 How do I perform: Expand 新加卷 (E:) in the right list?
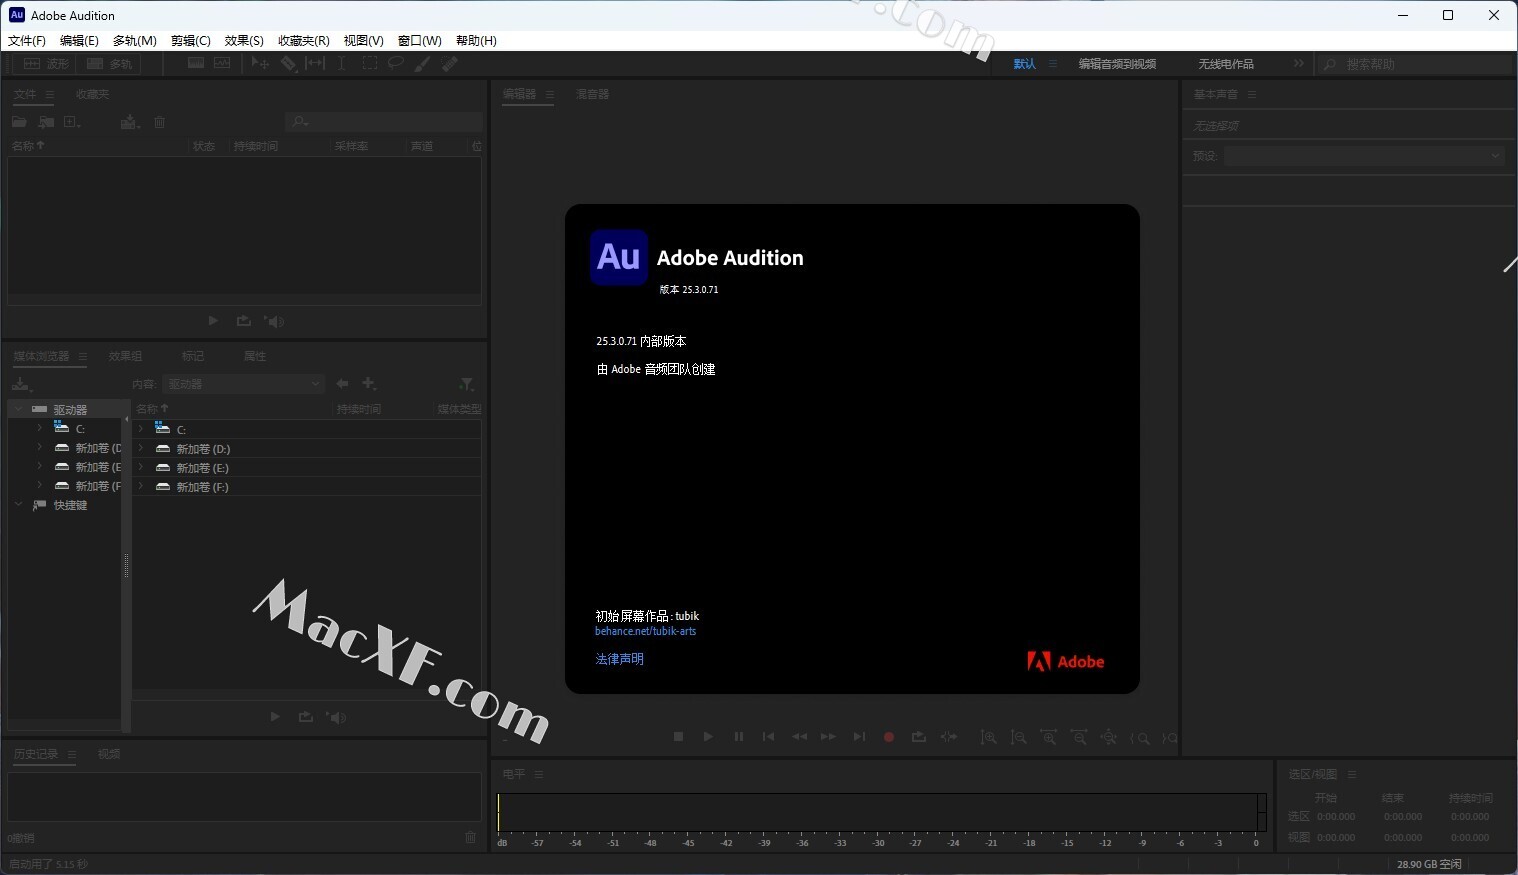pyautogui.click(x=141, y=467)
